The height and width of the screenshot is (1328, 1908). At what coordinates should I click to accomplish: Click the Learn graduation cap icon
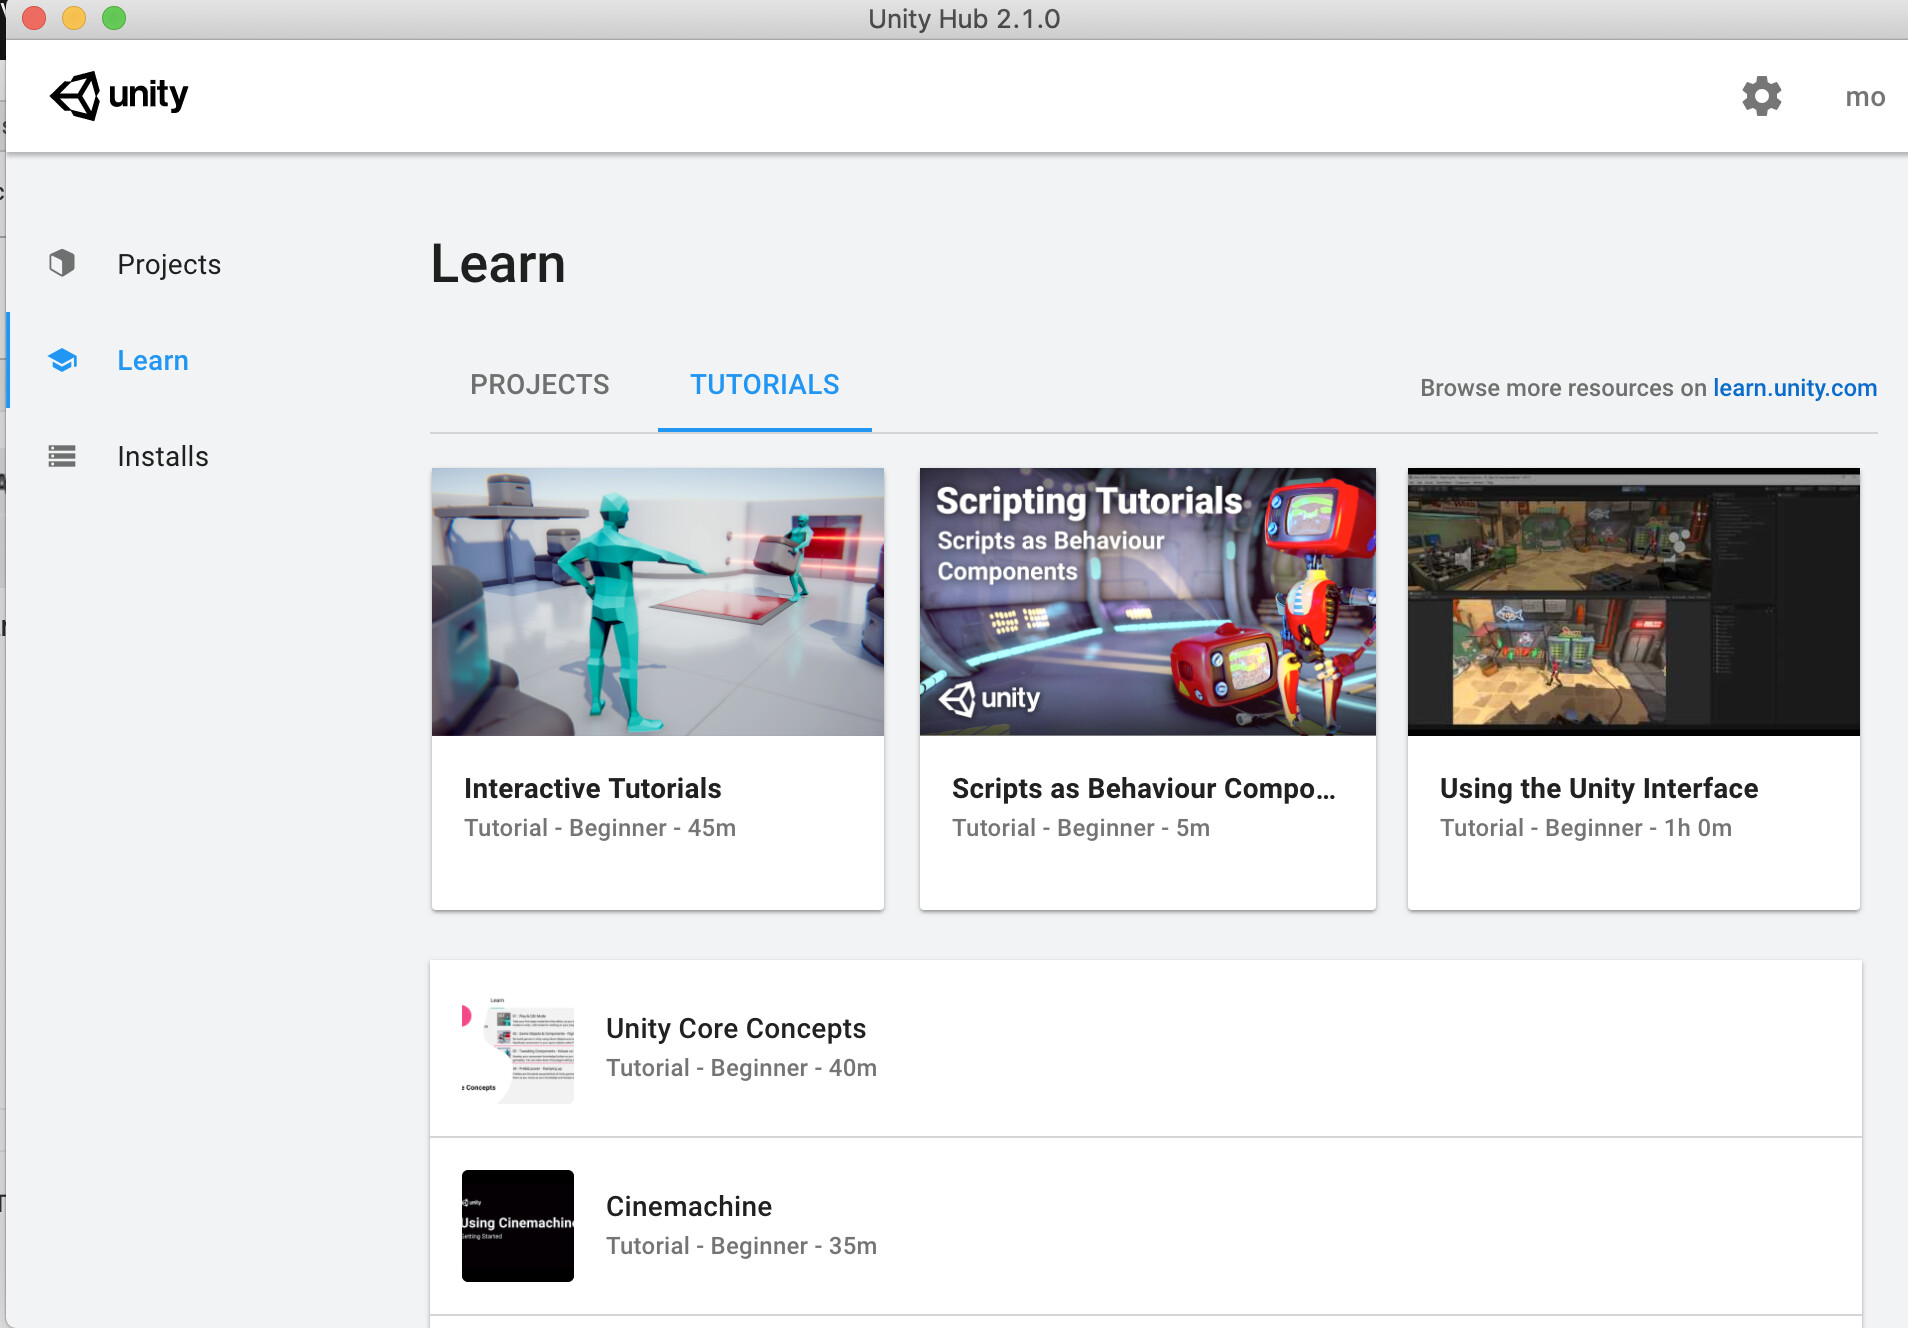62,360
